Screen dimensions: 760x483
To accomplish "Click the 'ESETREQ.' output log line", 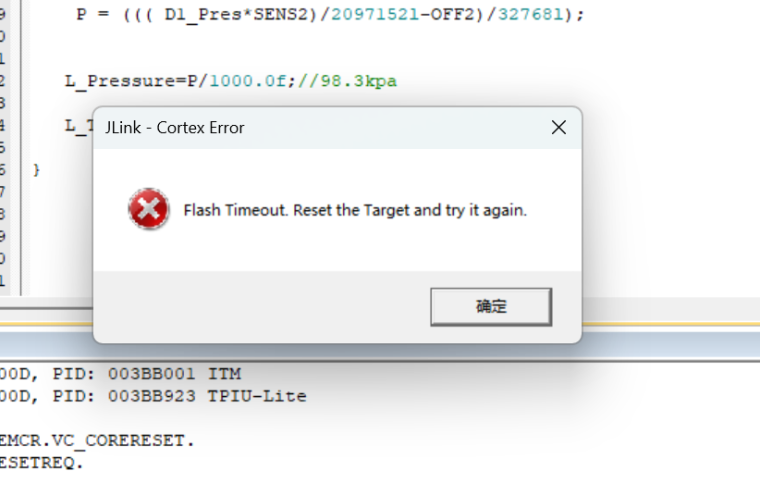I will point(42,463).
